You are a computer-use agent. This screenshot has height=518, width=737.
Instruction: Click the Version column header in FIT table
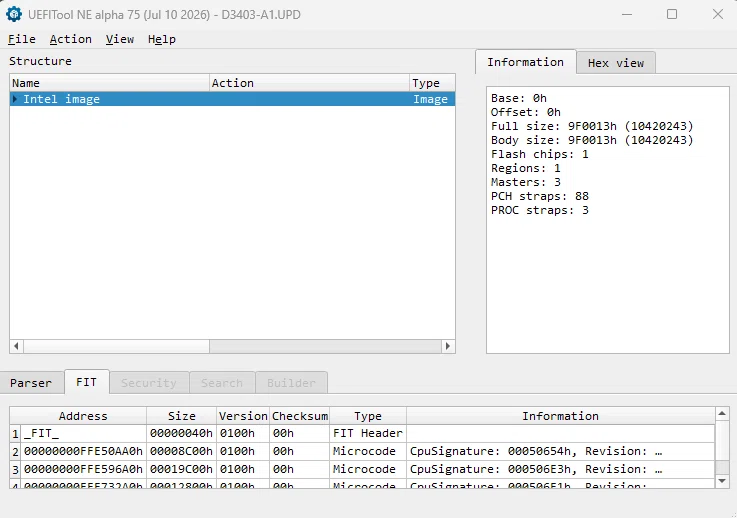tap(243, 416)
